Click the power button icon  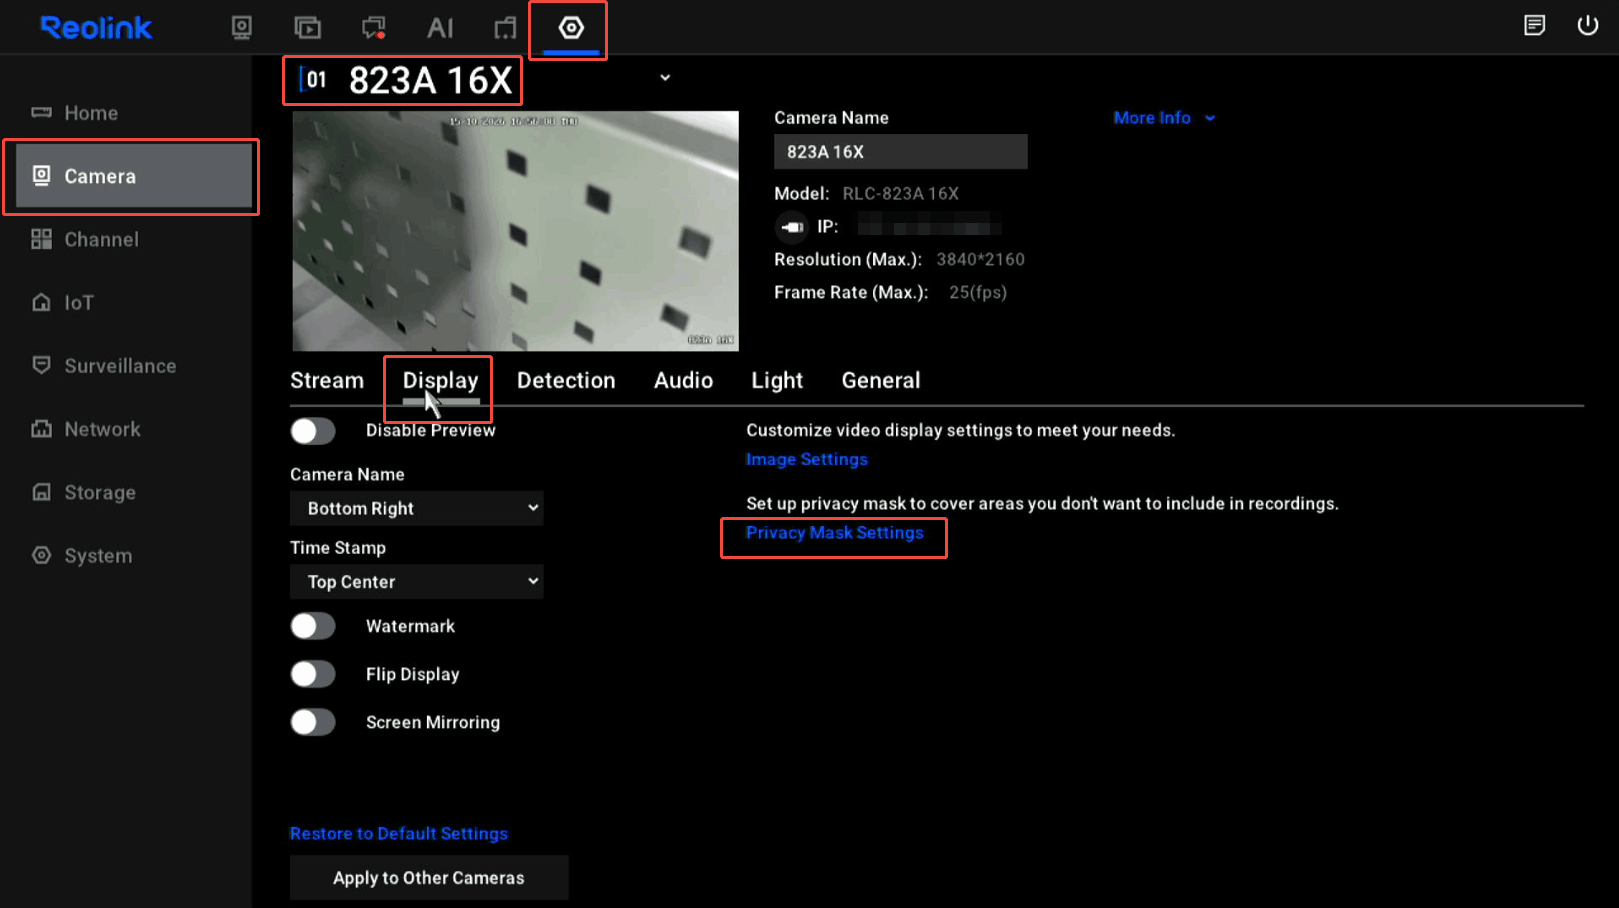(x=1588, y=26)
